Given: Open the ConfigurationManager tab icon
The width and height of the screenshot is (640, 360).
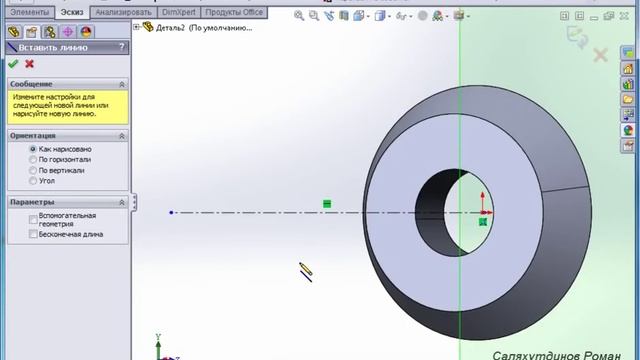Looking at the screenshot, I should (50, 32).
